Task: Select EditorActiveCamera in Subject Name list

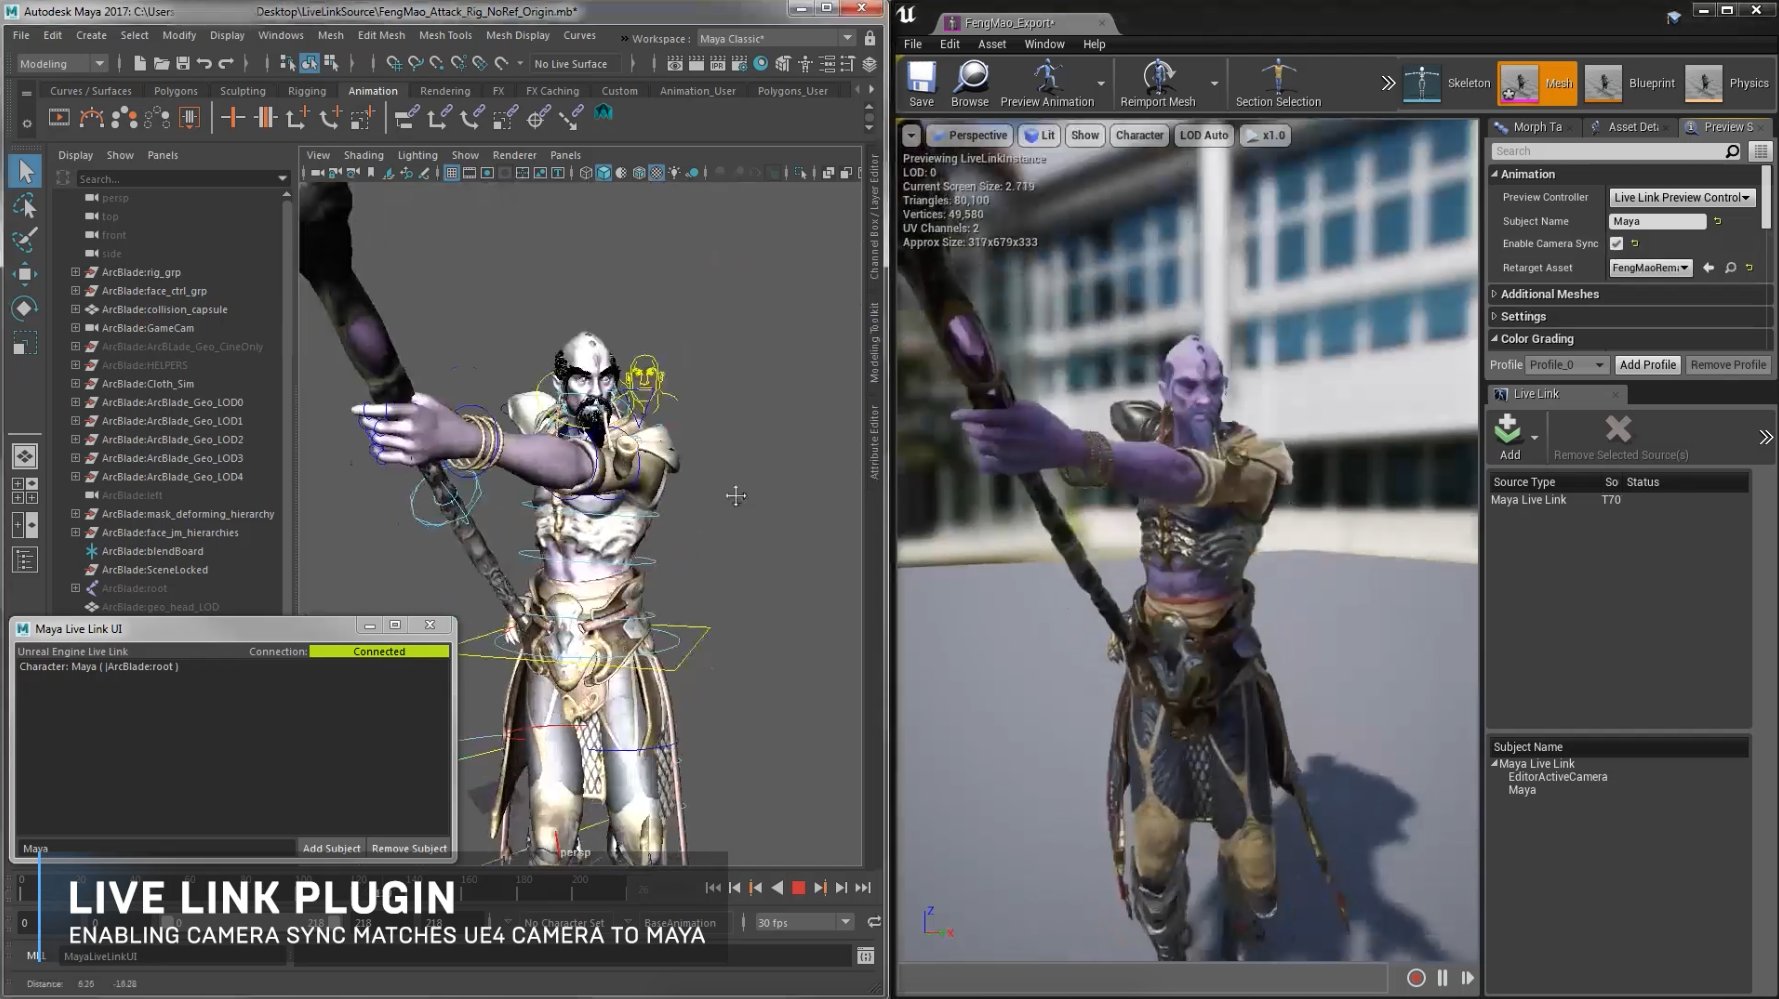Action: click(x=1557, y=777)
